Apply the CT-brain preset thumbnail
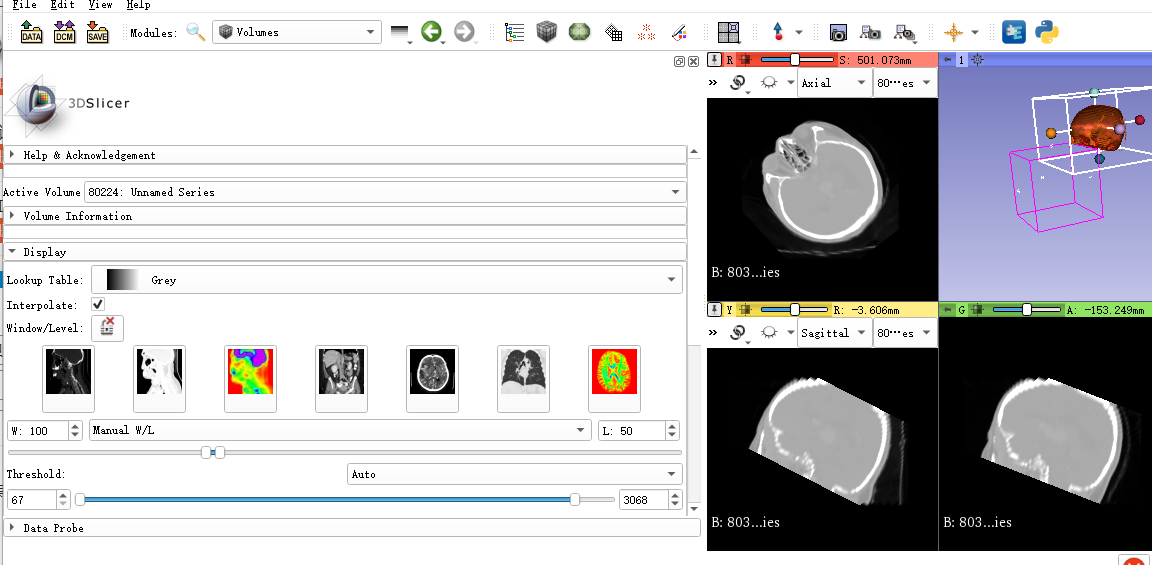1152x565 pixels. (433, 378)
